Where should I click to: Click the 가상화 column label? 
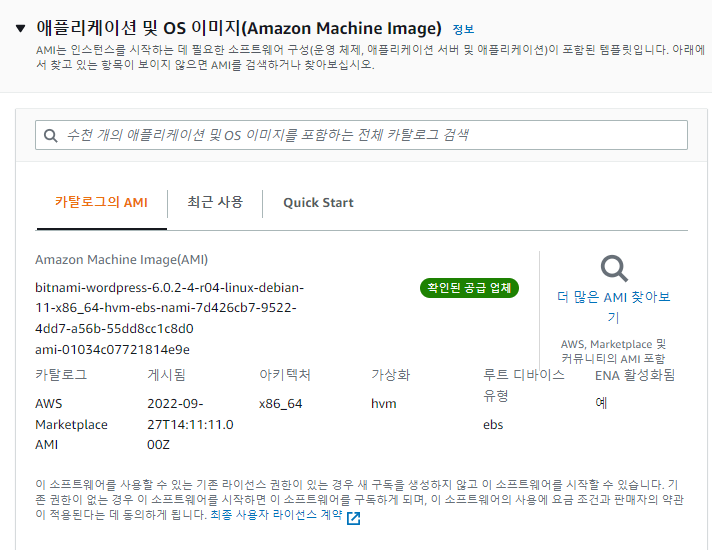(x=391, y=375)
